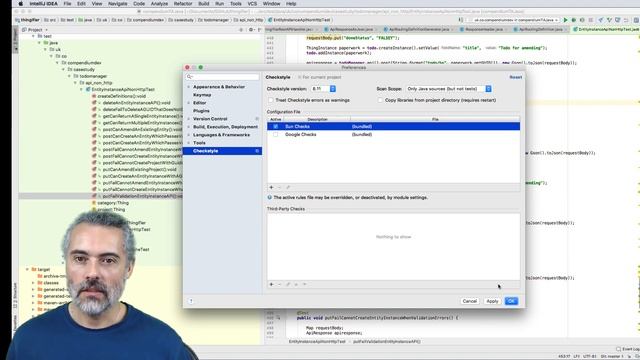Viewport: 640px width, 360px height.
Task: Open the File menu
Action: (x=67, y=4)
